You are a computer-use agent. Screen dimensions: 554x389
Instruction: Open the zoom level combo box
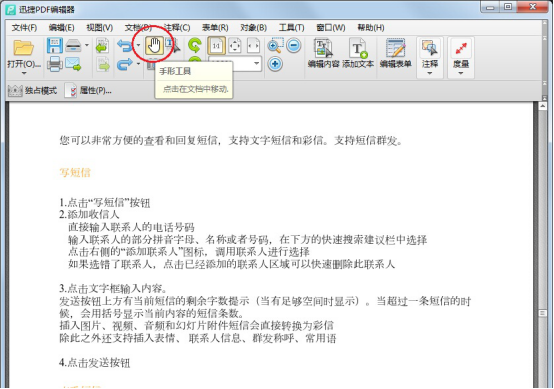[235, 64]
